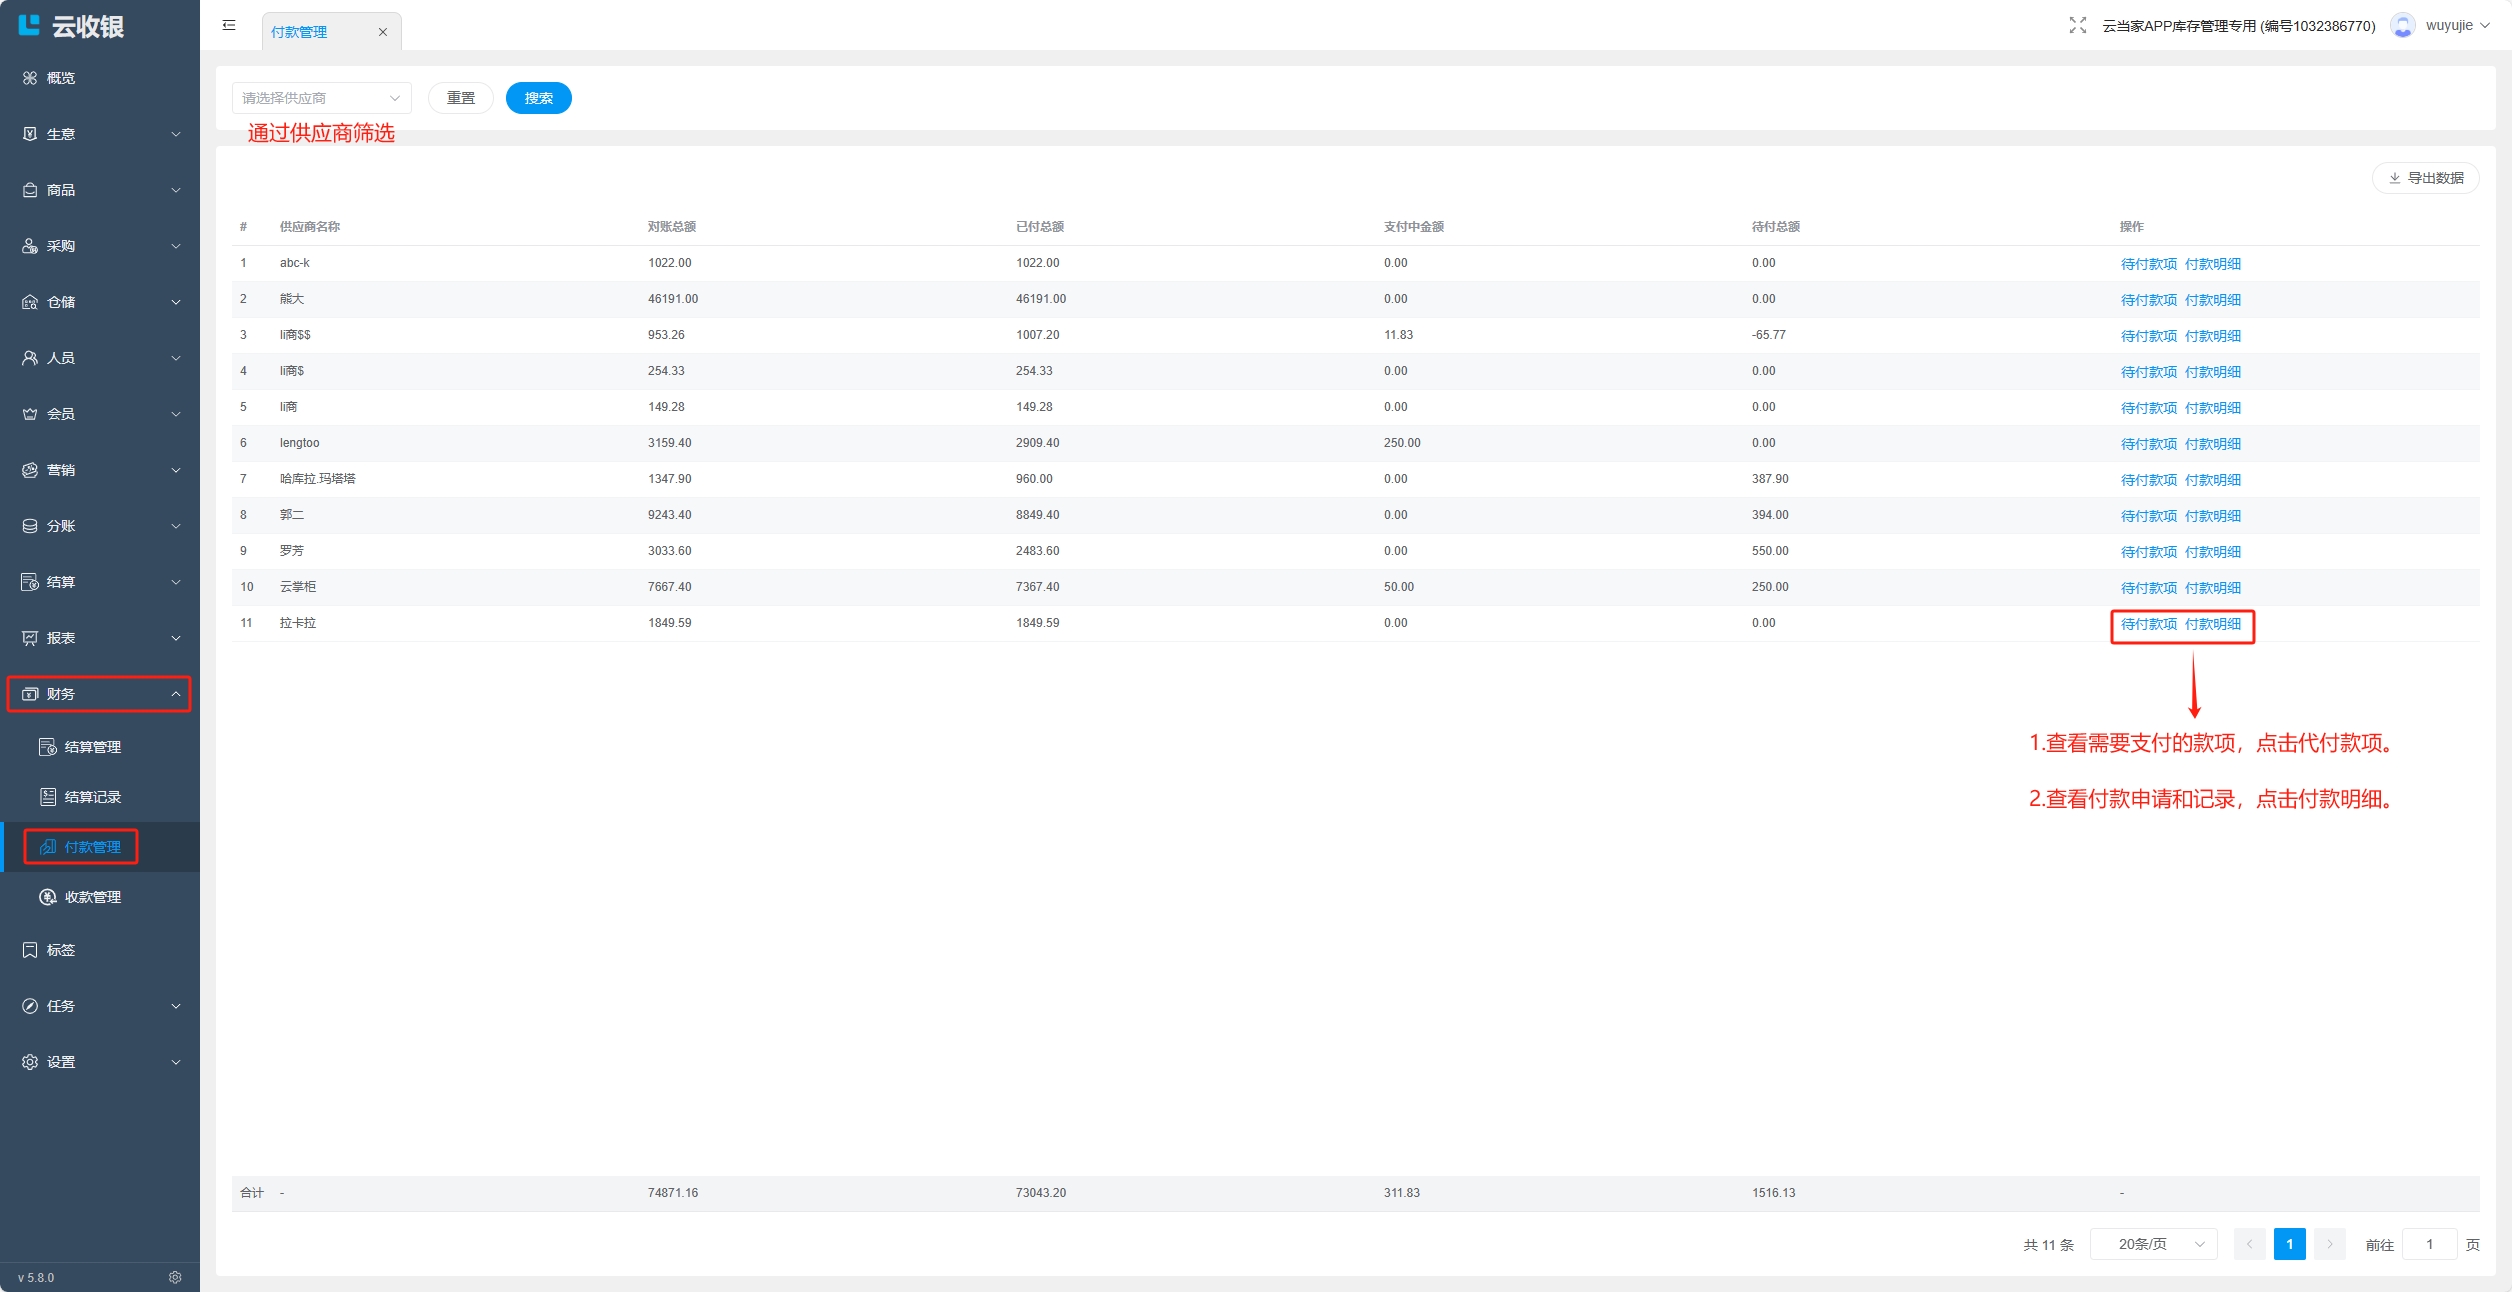Screen dimensions: 2512x1292
Task: Open 收款管理 from the finance submenu
Action: 92,897
